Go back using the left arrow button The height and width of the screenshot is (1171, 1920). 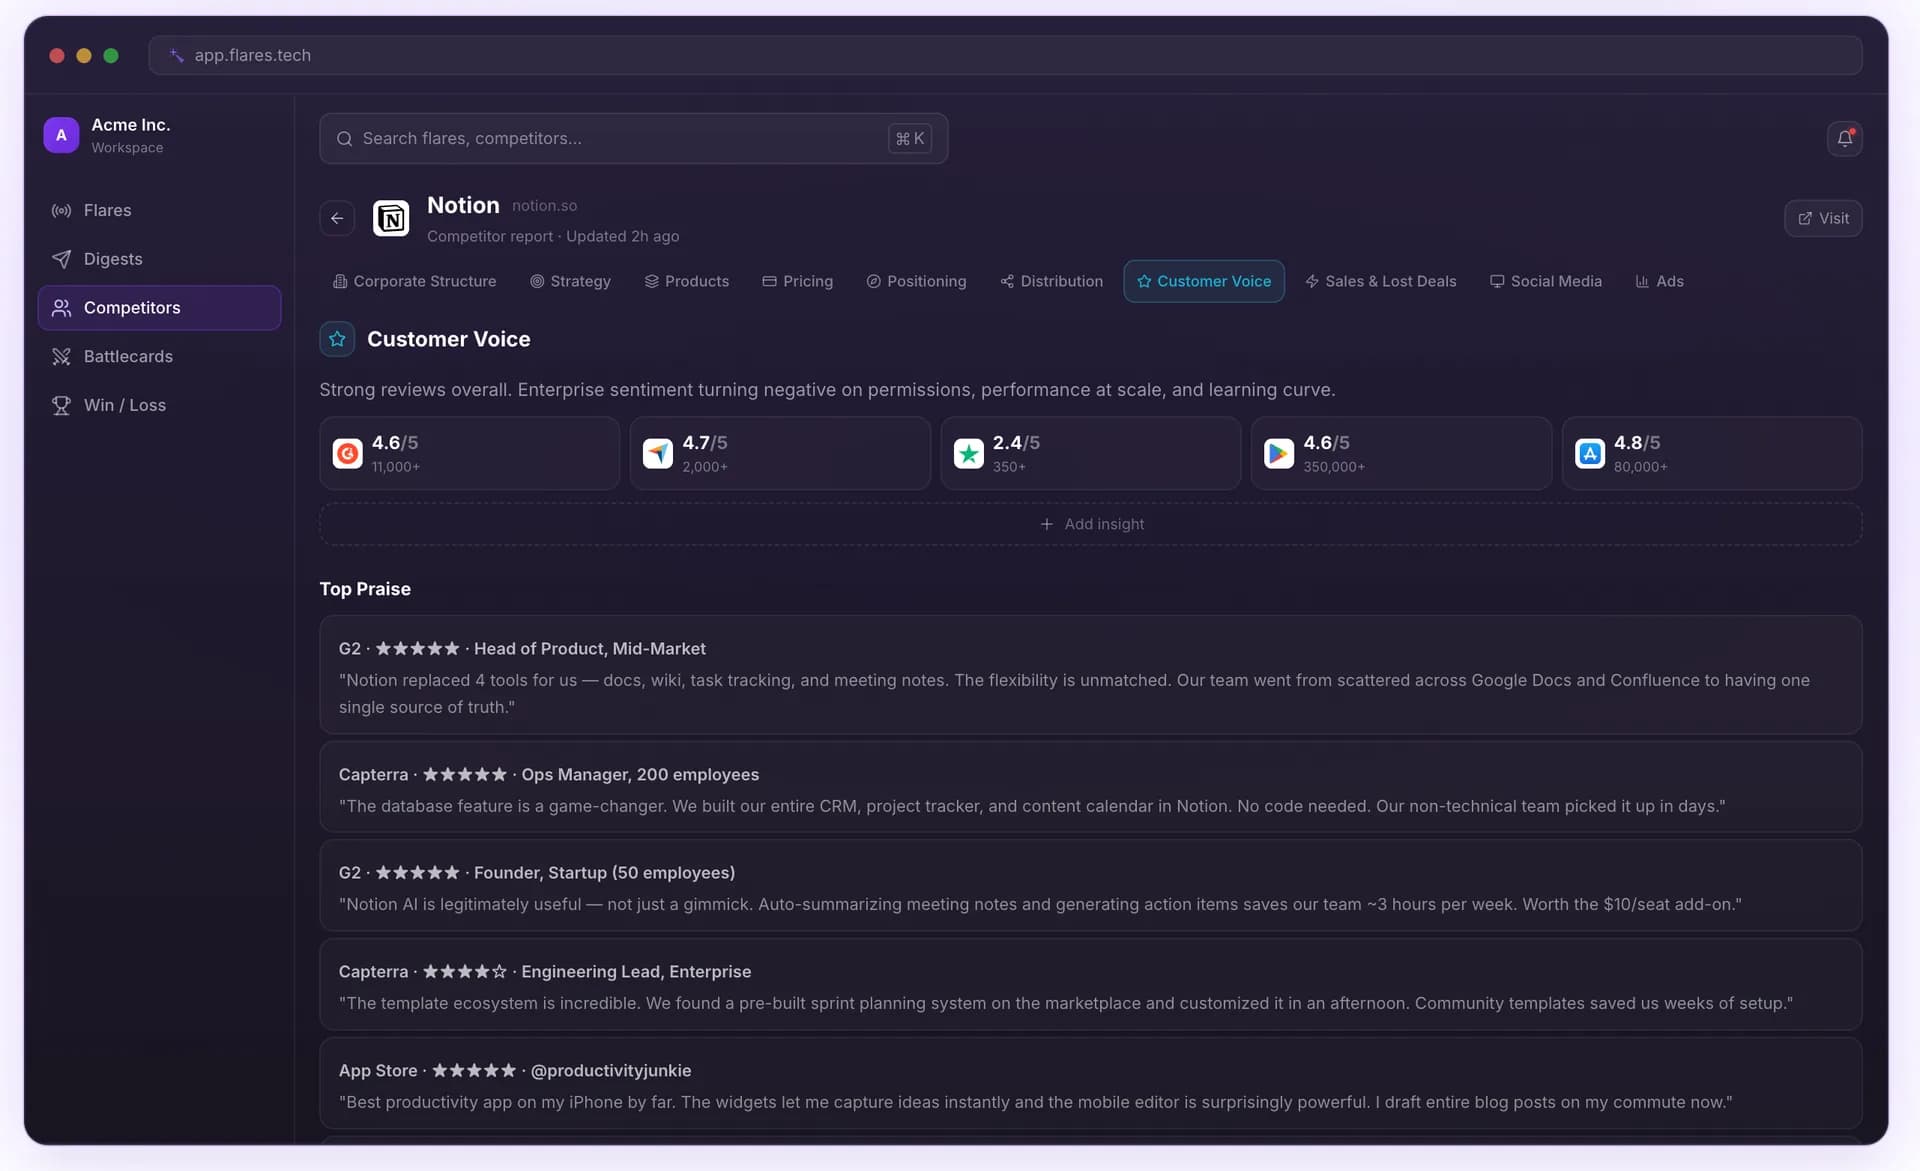(x=337, y=218)
